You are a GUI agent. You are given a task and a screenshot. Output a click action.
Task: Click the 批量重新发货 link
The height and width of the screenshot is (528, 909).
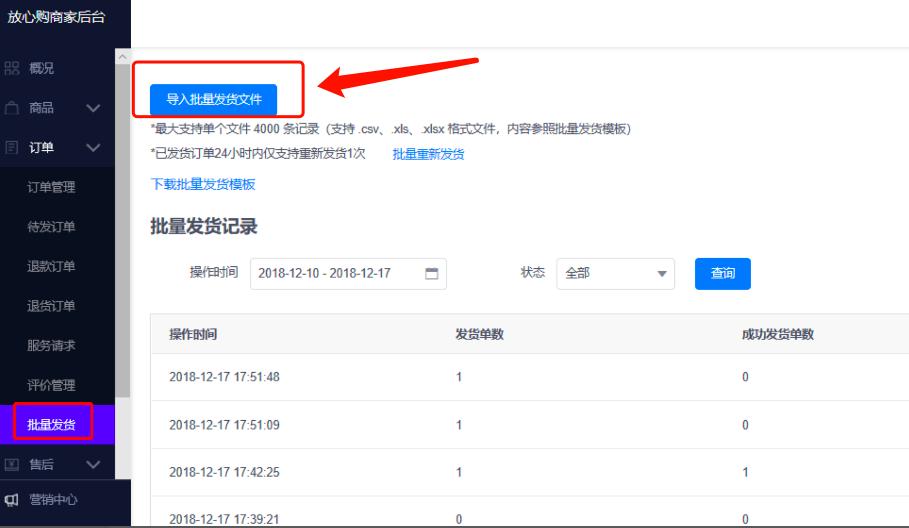click(x=428, y=154)
